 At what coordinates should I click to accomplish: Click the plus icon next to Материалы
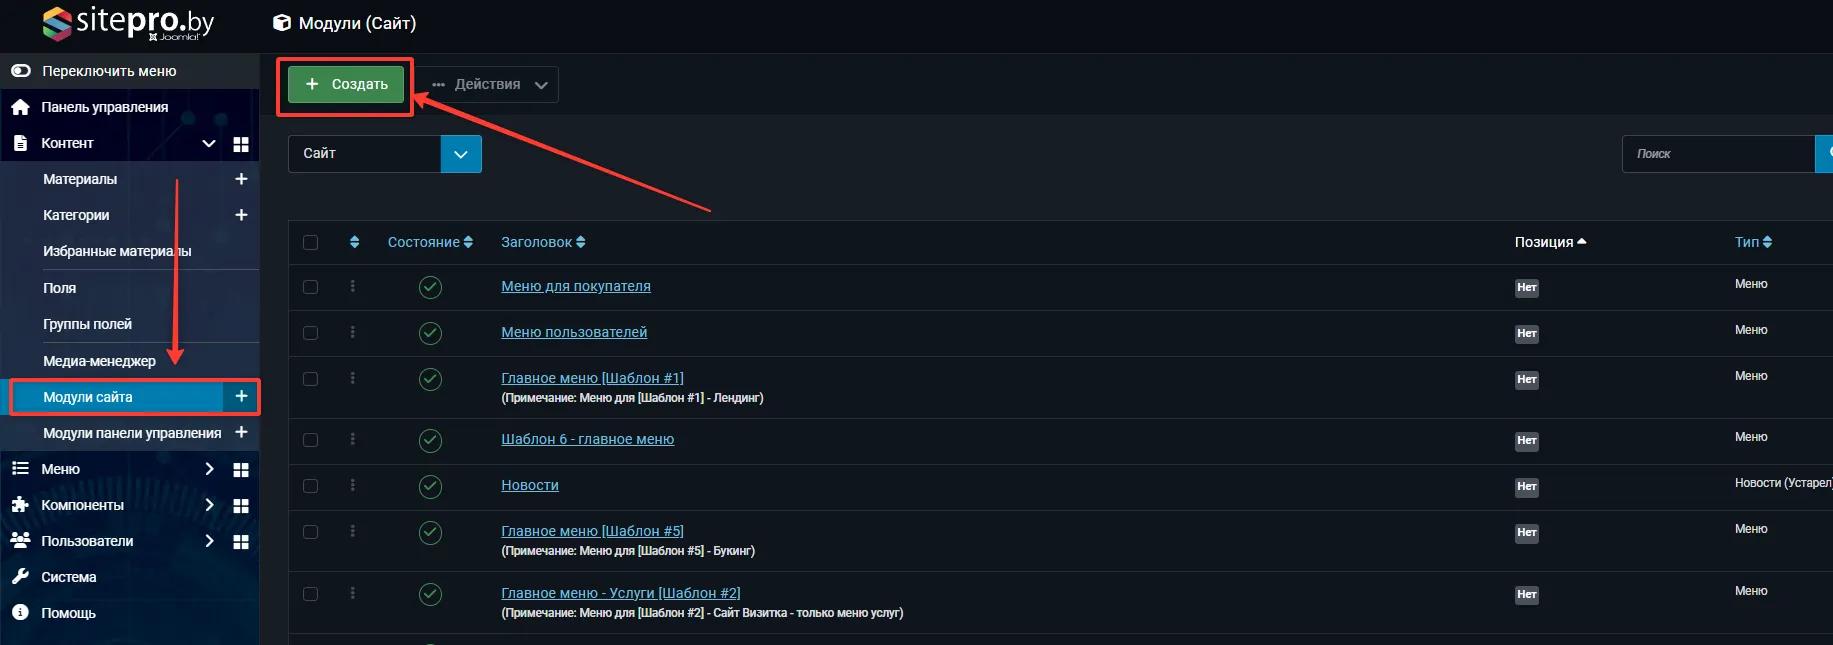(241, 179)
